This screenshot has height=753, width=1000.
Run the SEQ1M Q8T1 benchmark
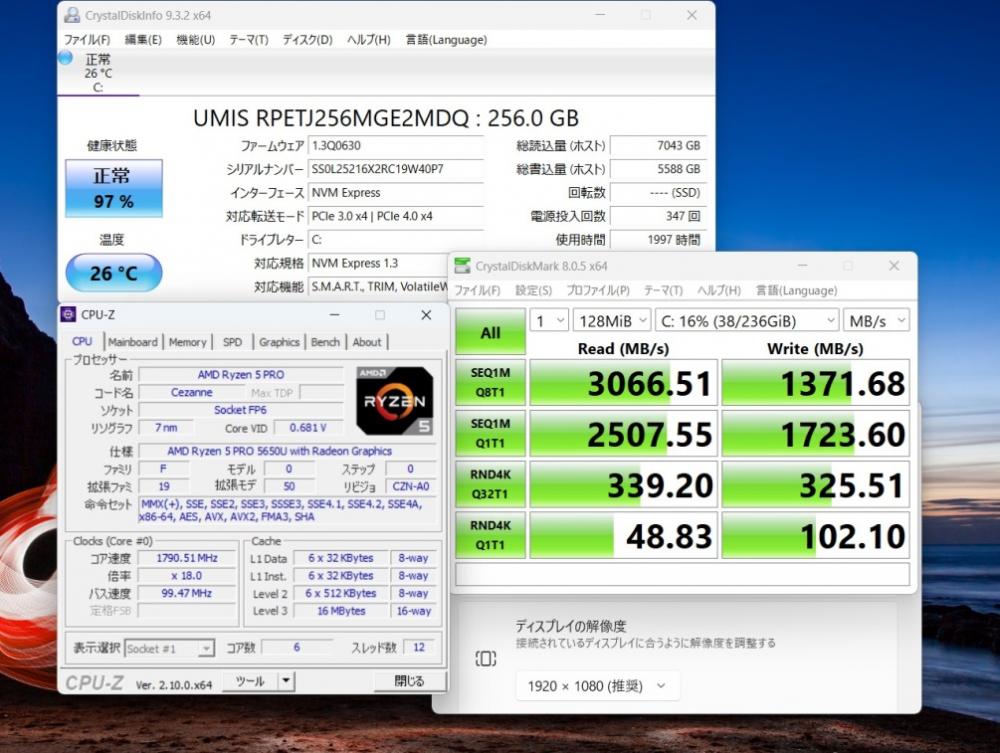(490, 383)
